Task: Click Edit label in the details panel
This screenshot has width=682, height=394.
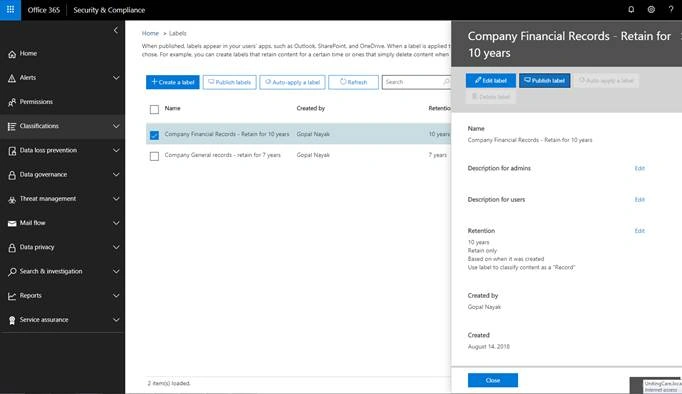Action: tap(491, 80)
